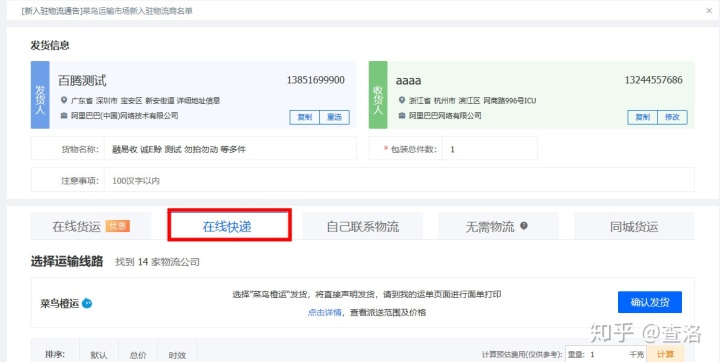This screenshot has height=362, width=720.
Task: Copy sender 百腾测试 info with 复制 button
Action: click(304, 117)
